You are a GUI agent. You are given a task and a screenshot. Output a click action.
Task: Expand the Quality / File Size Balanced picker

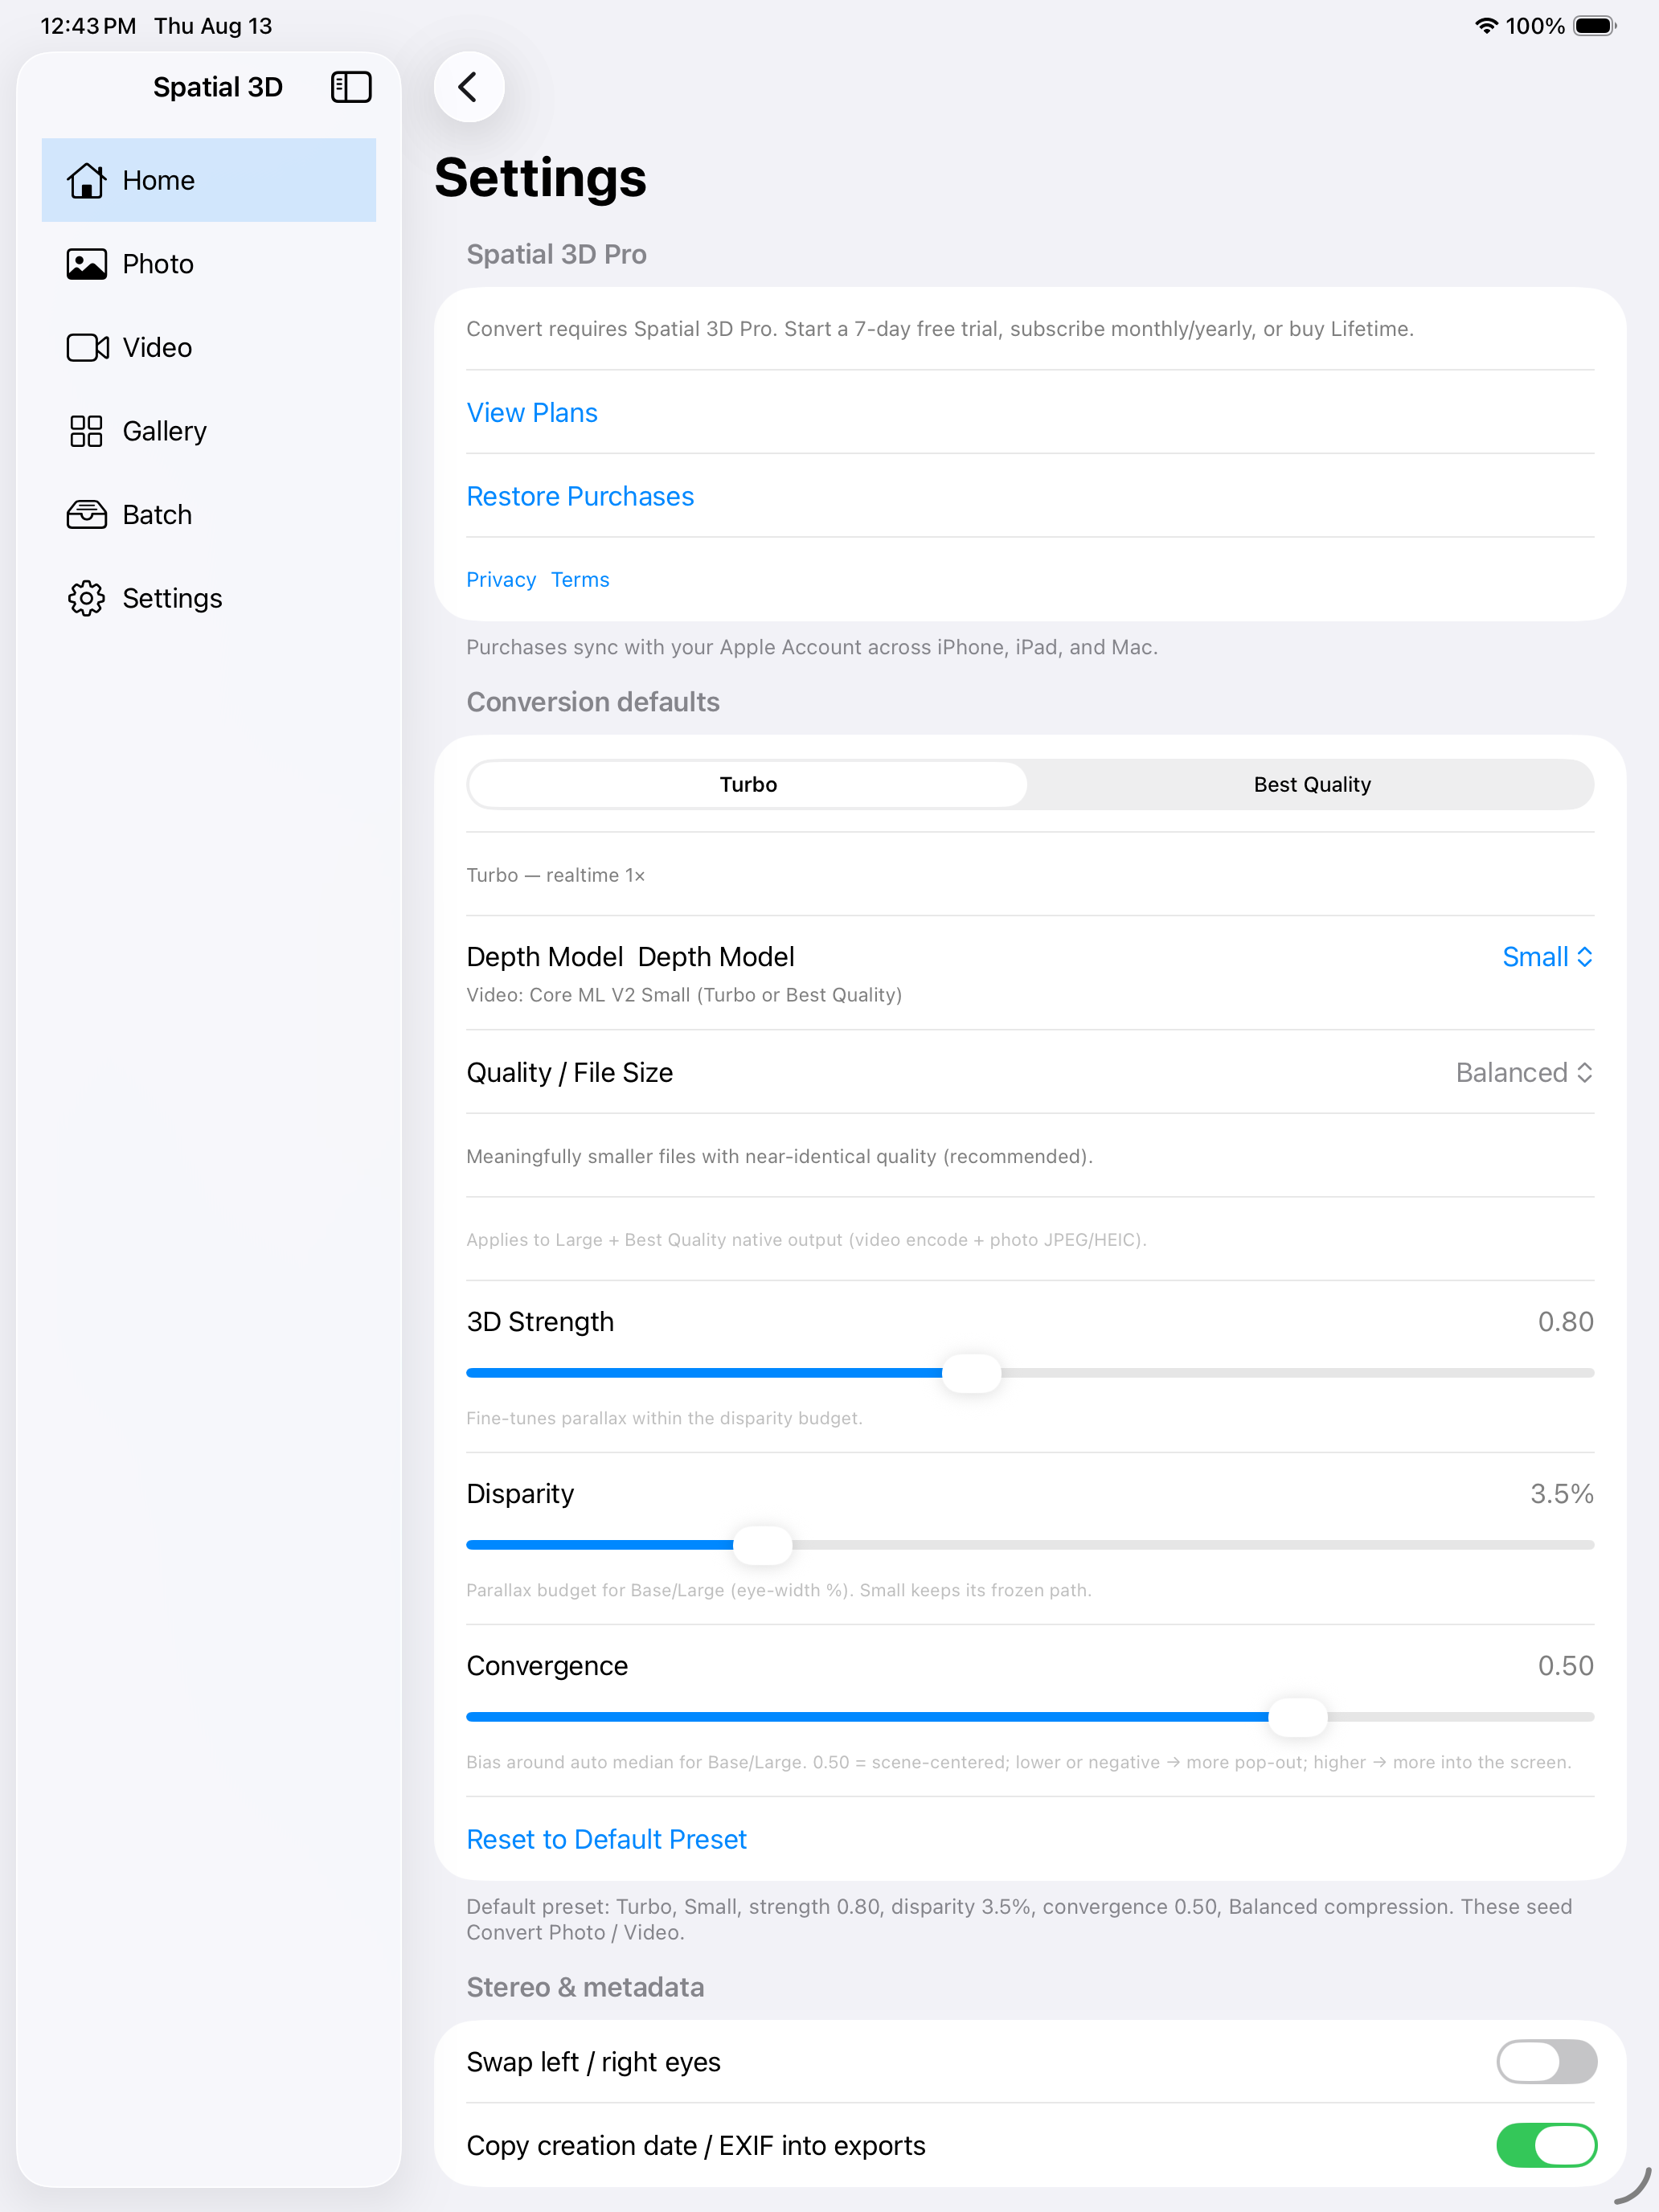(x=1524, y=1072)
